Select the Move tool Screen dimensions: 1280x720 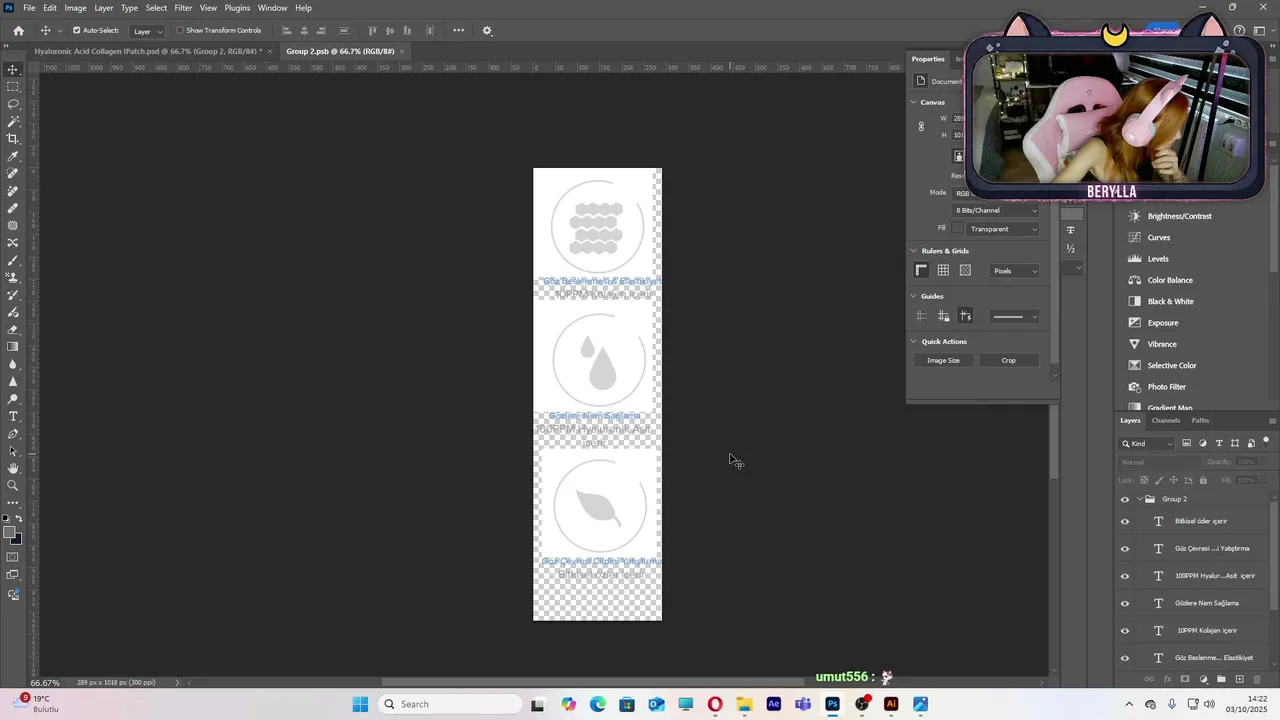coord(13,69)
